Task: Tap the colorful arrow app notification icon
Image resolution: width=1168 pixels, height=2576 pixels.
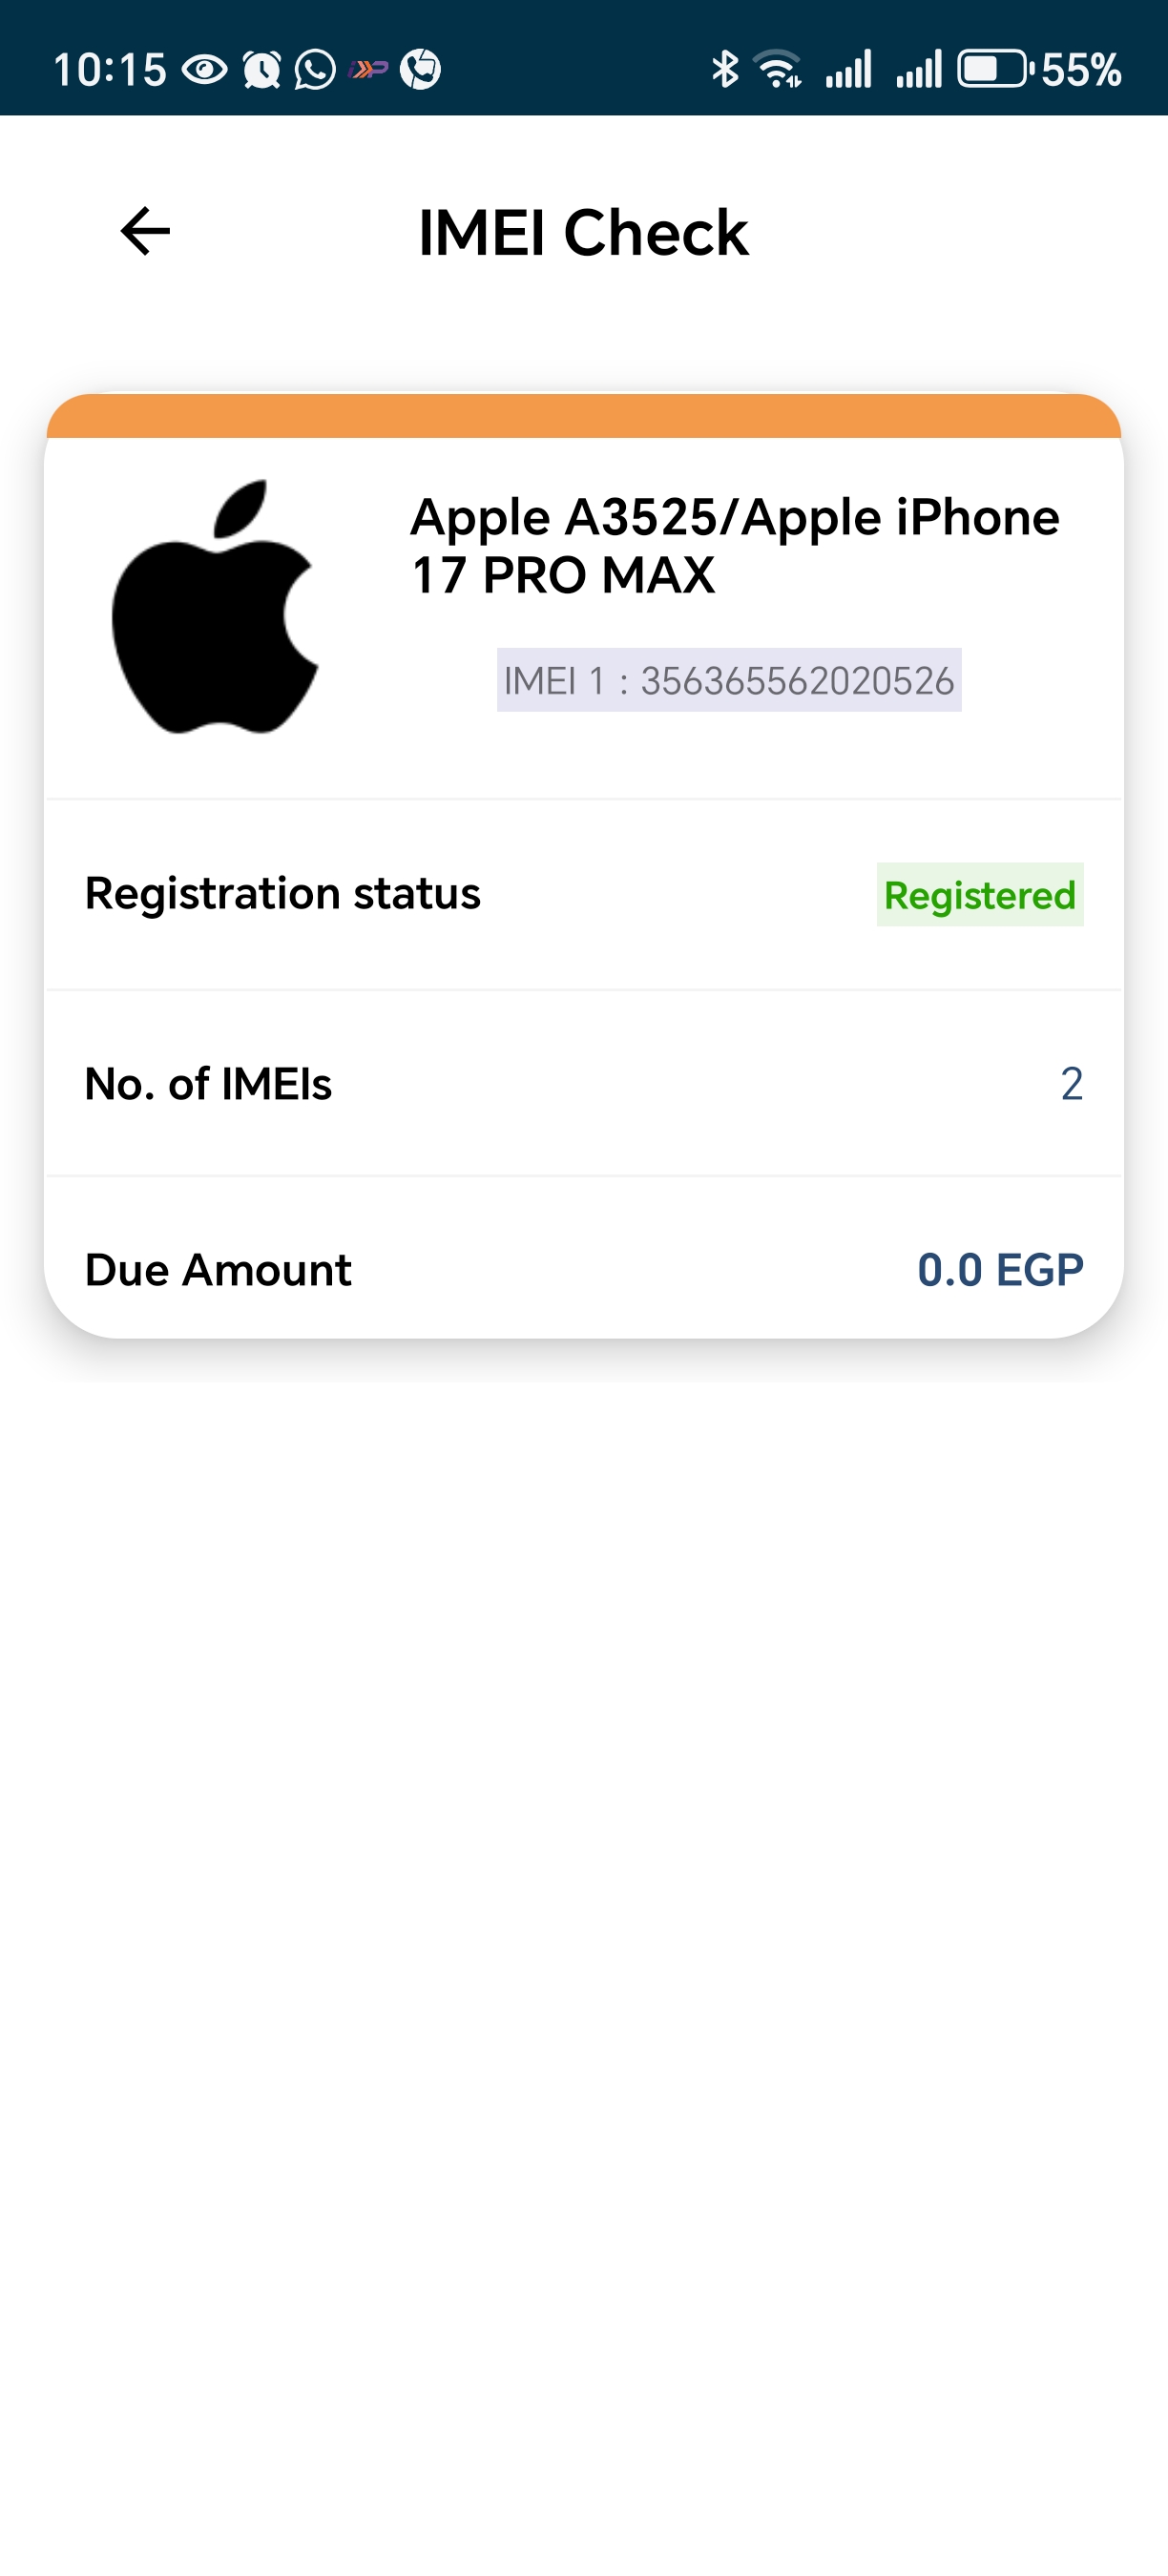Action: pos(368,69)
